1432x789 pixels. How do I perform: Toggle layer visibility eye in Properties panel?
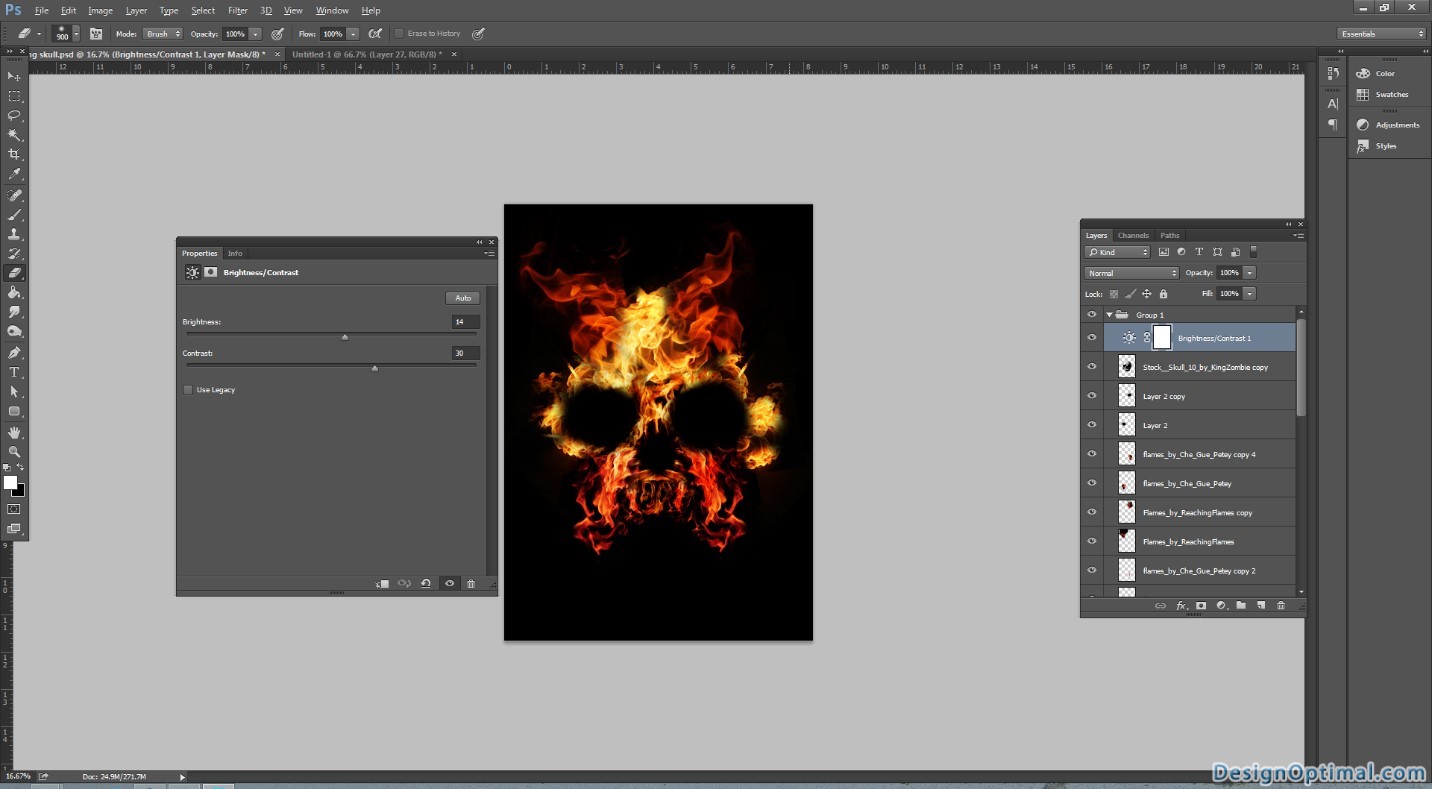pyautogui.click(x=449, y=583)
